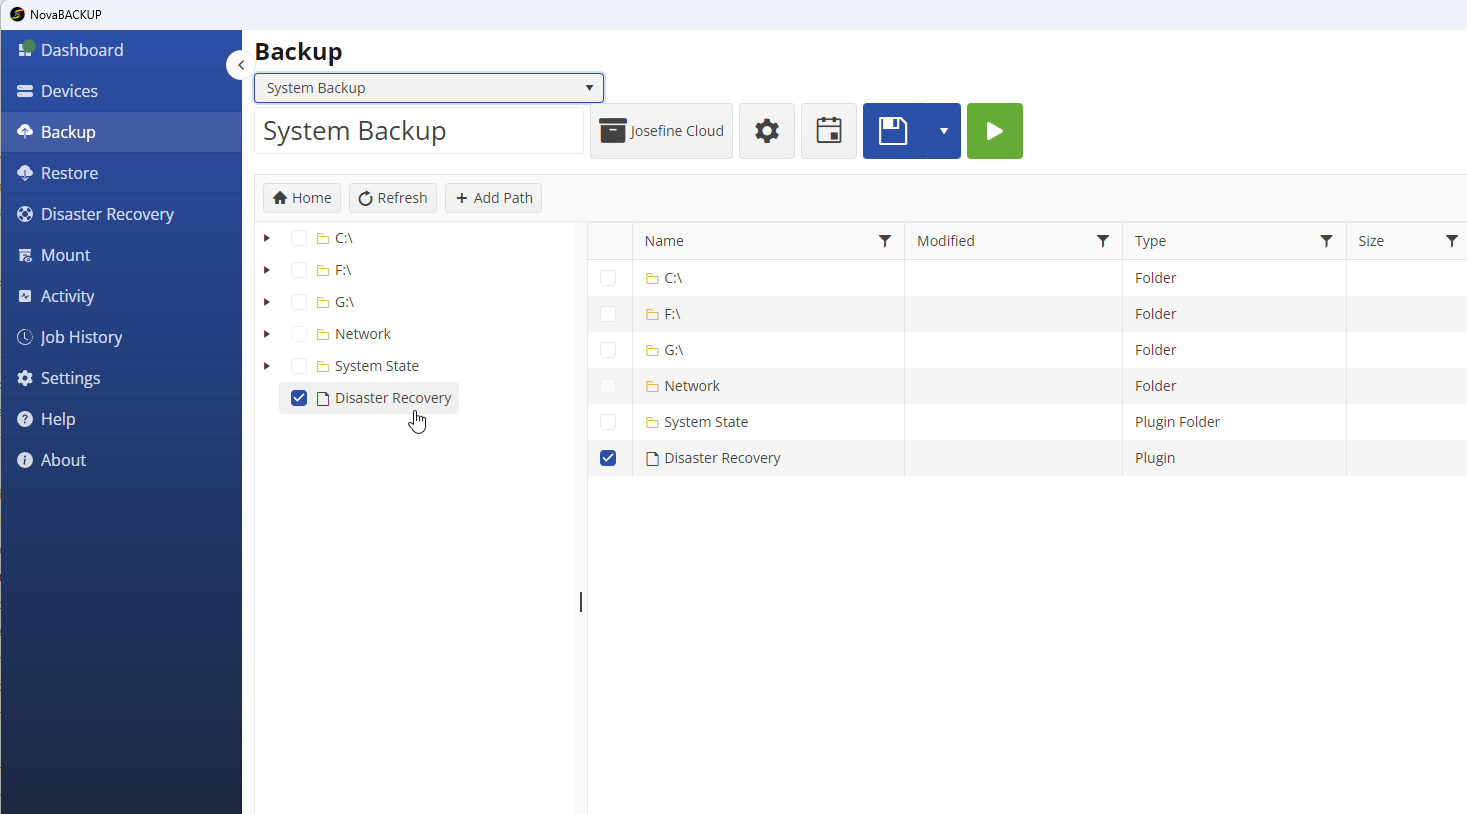Image resolution: width=1467 pixels, height=814 pixels.
Task: Refresh the file tree
Action: click(393, 198)
